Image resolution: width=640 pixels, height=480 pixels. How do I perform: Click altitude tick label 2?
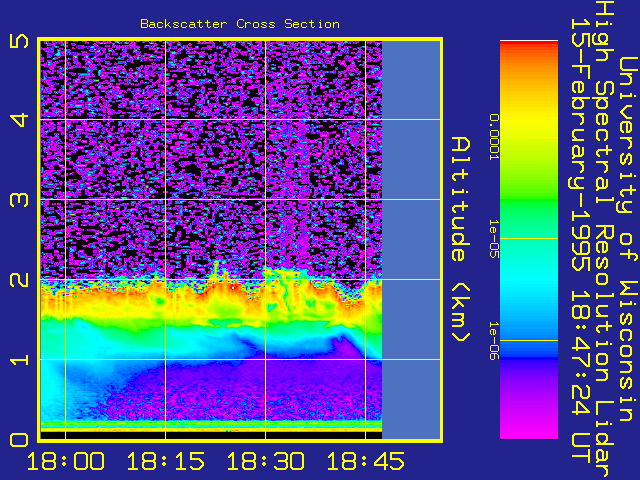pos(19,280)
